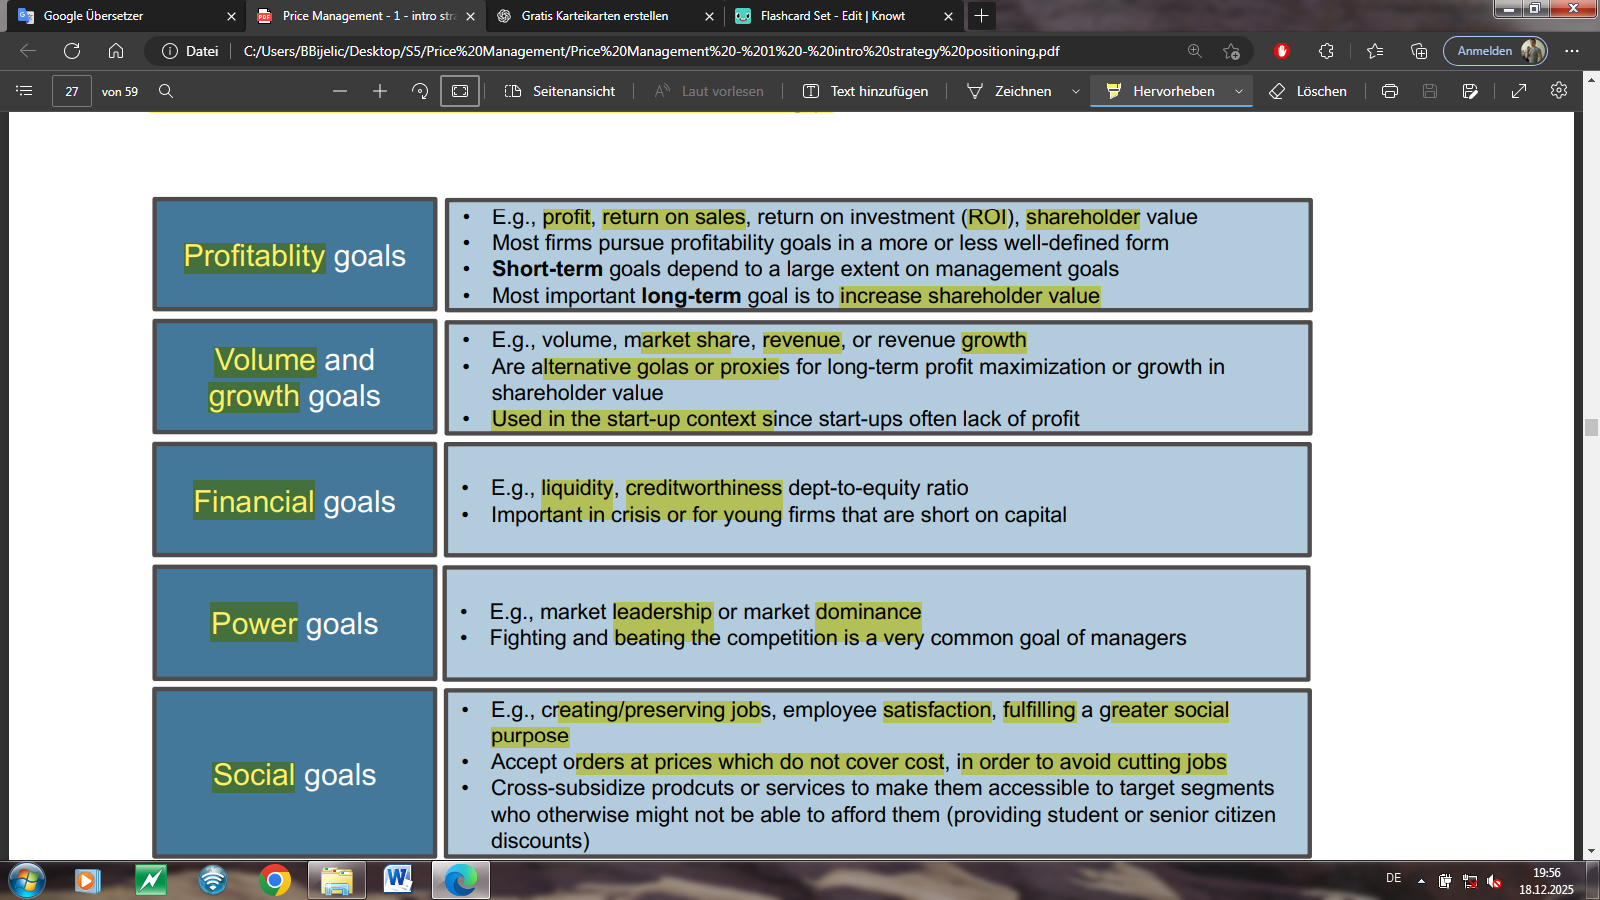Click the page number field showing 27
This screenshot has height=900, width=1600.
pyautogui.click(x=70, y=91)
